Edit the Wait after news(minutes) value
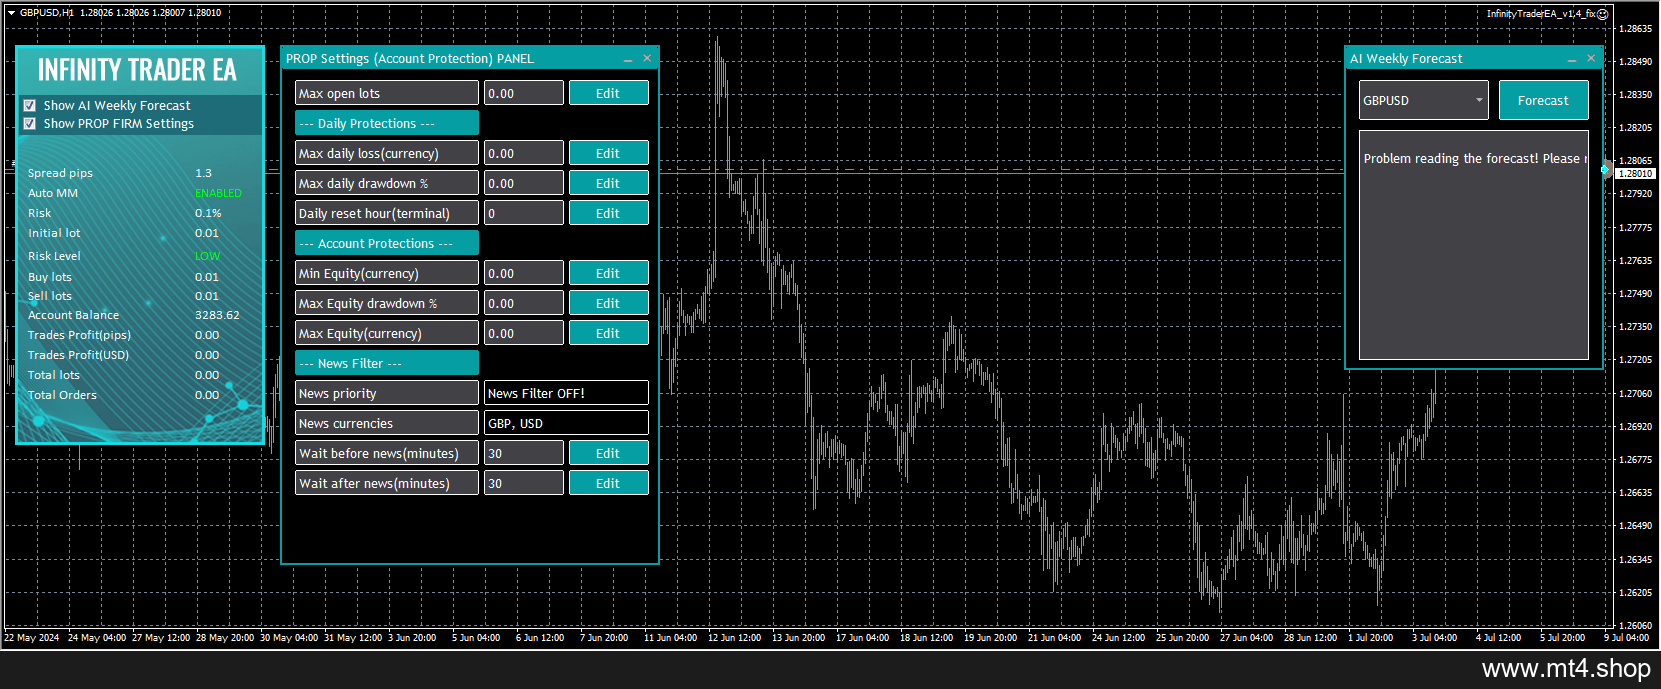 [608, 483]
